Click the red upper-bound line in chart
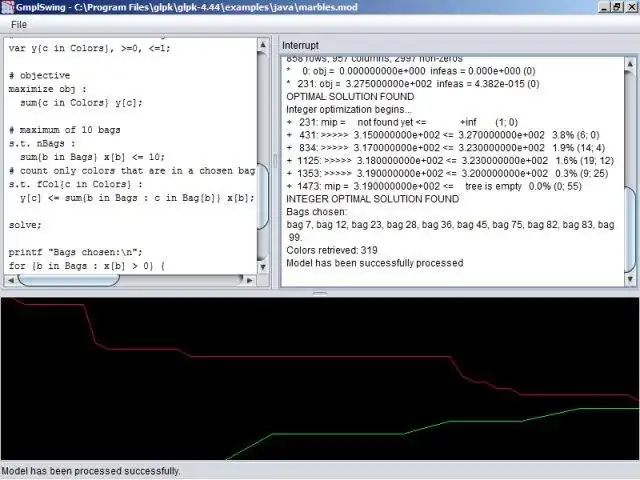This screenshot has width=640, height=480. [318, 357]
